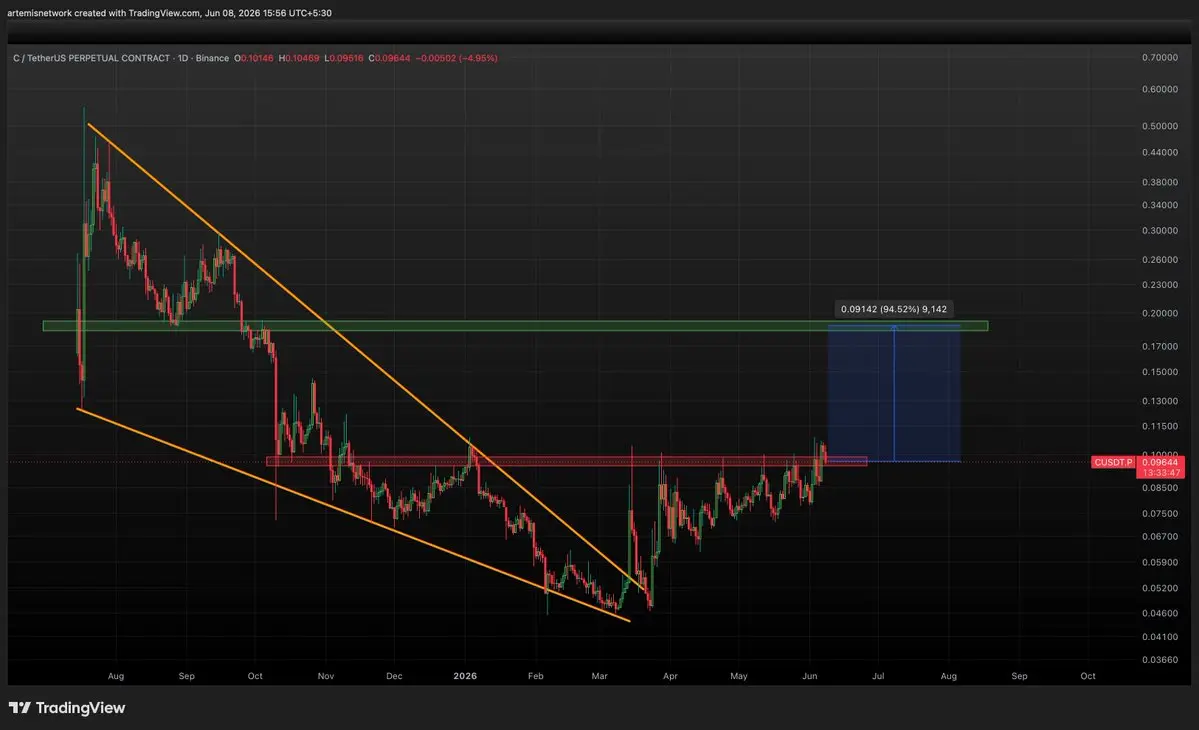Click the 0.70000 price axis label
This screenshot has width=1199, height=730.
(1159, 58)
